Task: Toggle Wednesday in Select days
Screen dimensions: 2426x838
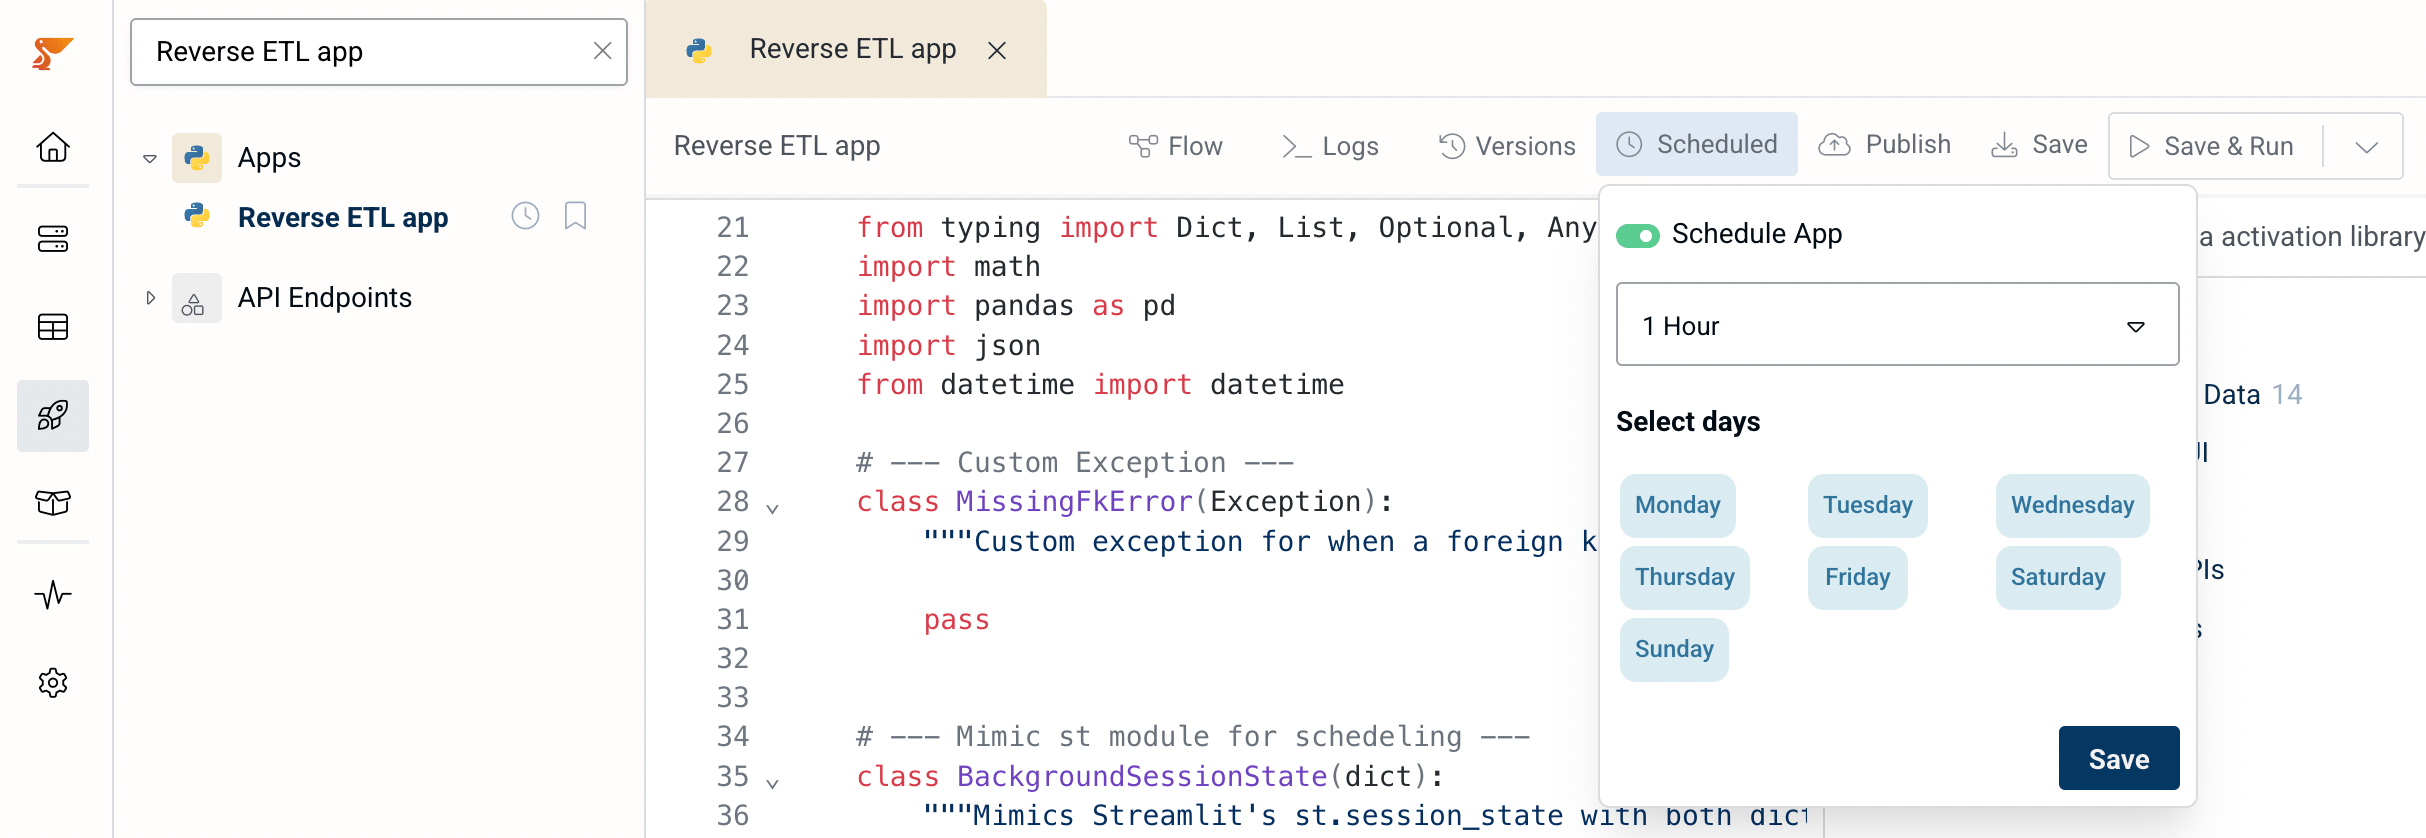Action: click(x=2073, y=505)
